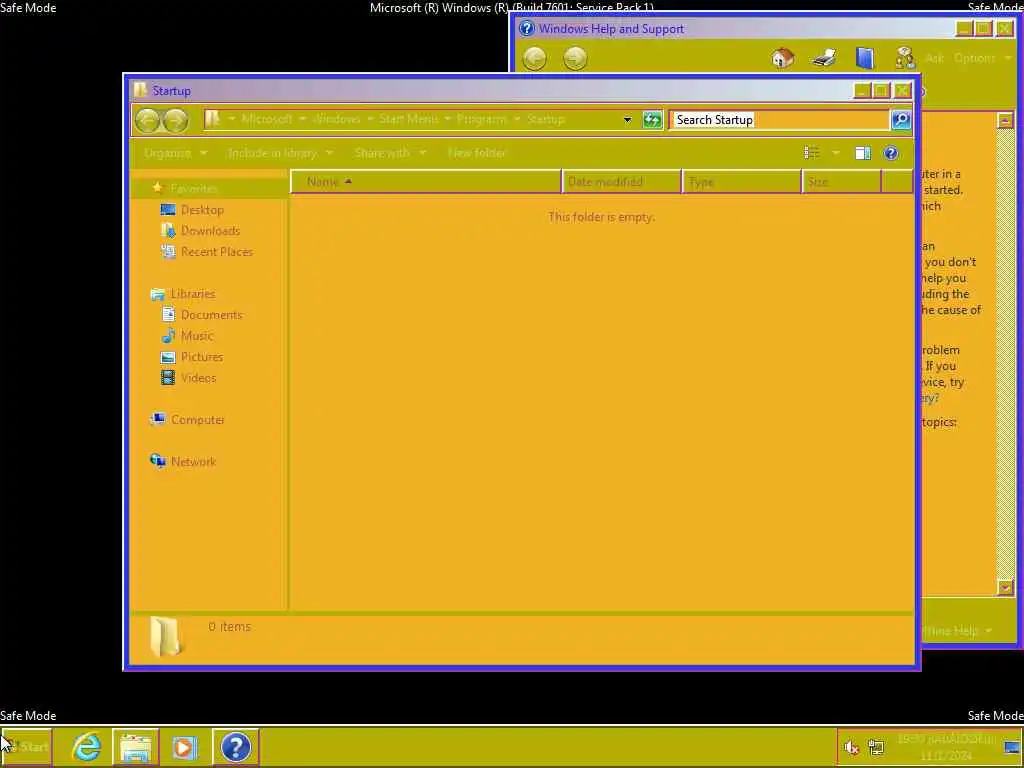This screenshot has width=1024, height=768.
Task: Sort by Date modified column header
Action: pos(621,182)
